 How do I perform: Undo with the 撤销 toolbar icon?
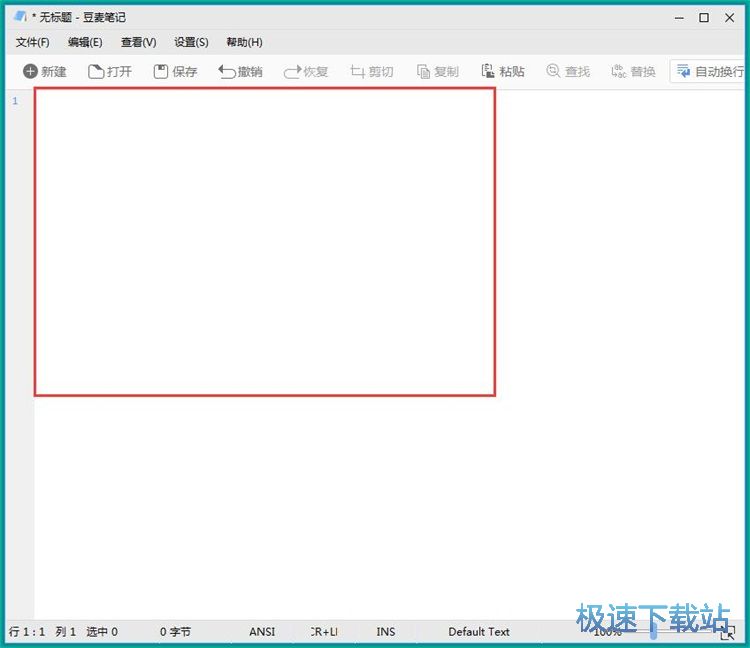240,72
